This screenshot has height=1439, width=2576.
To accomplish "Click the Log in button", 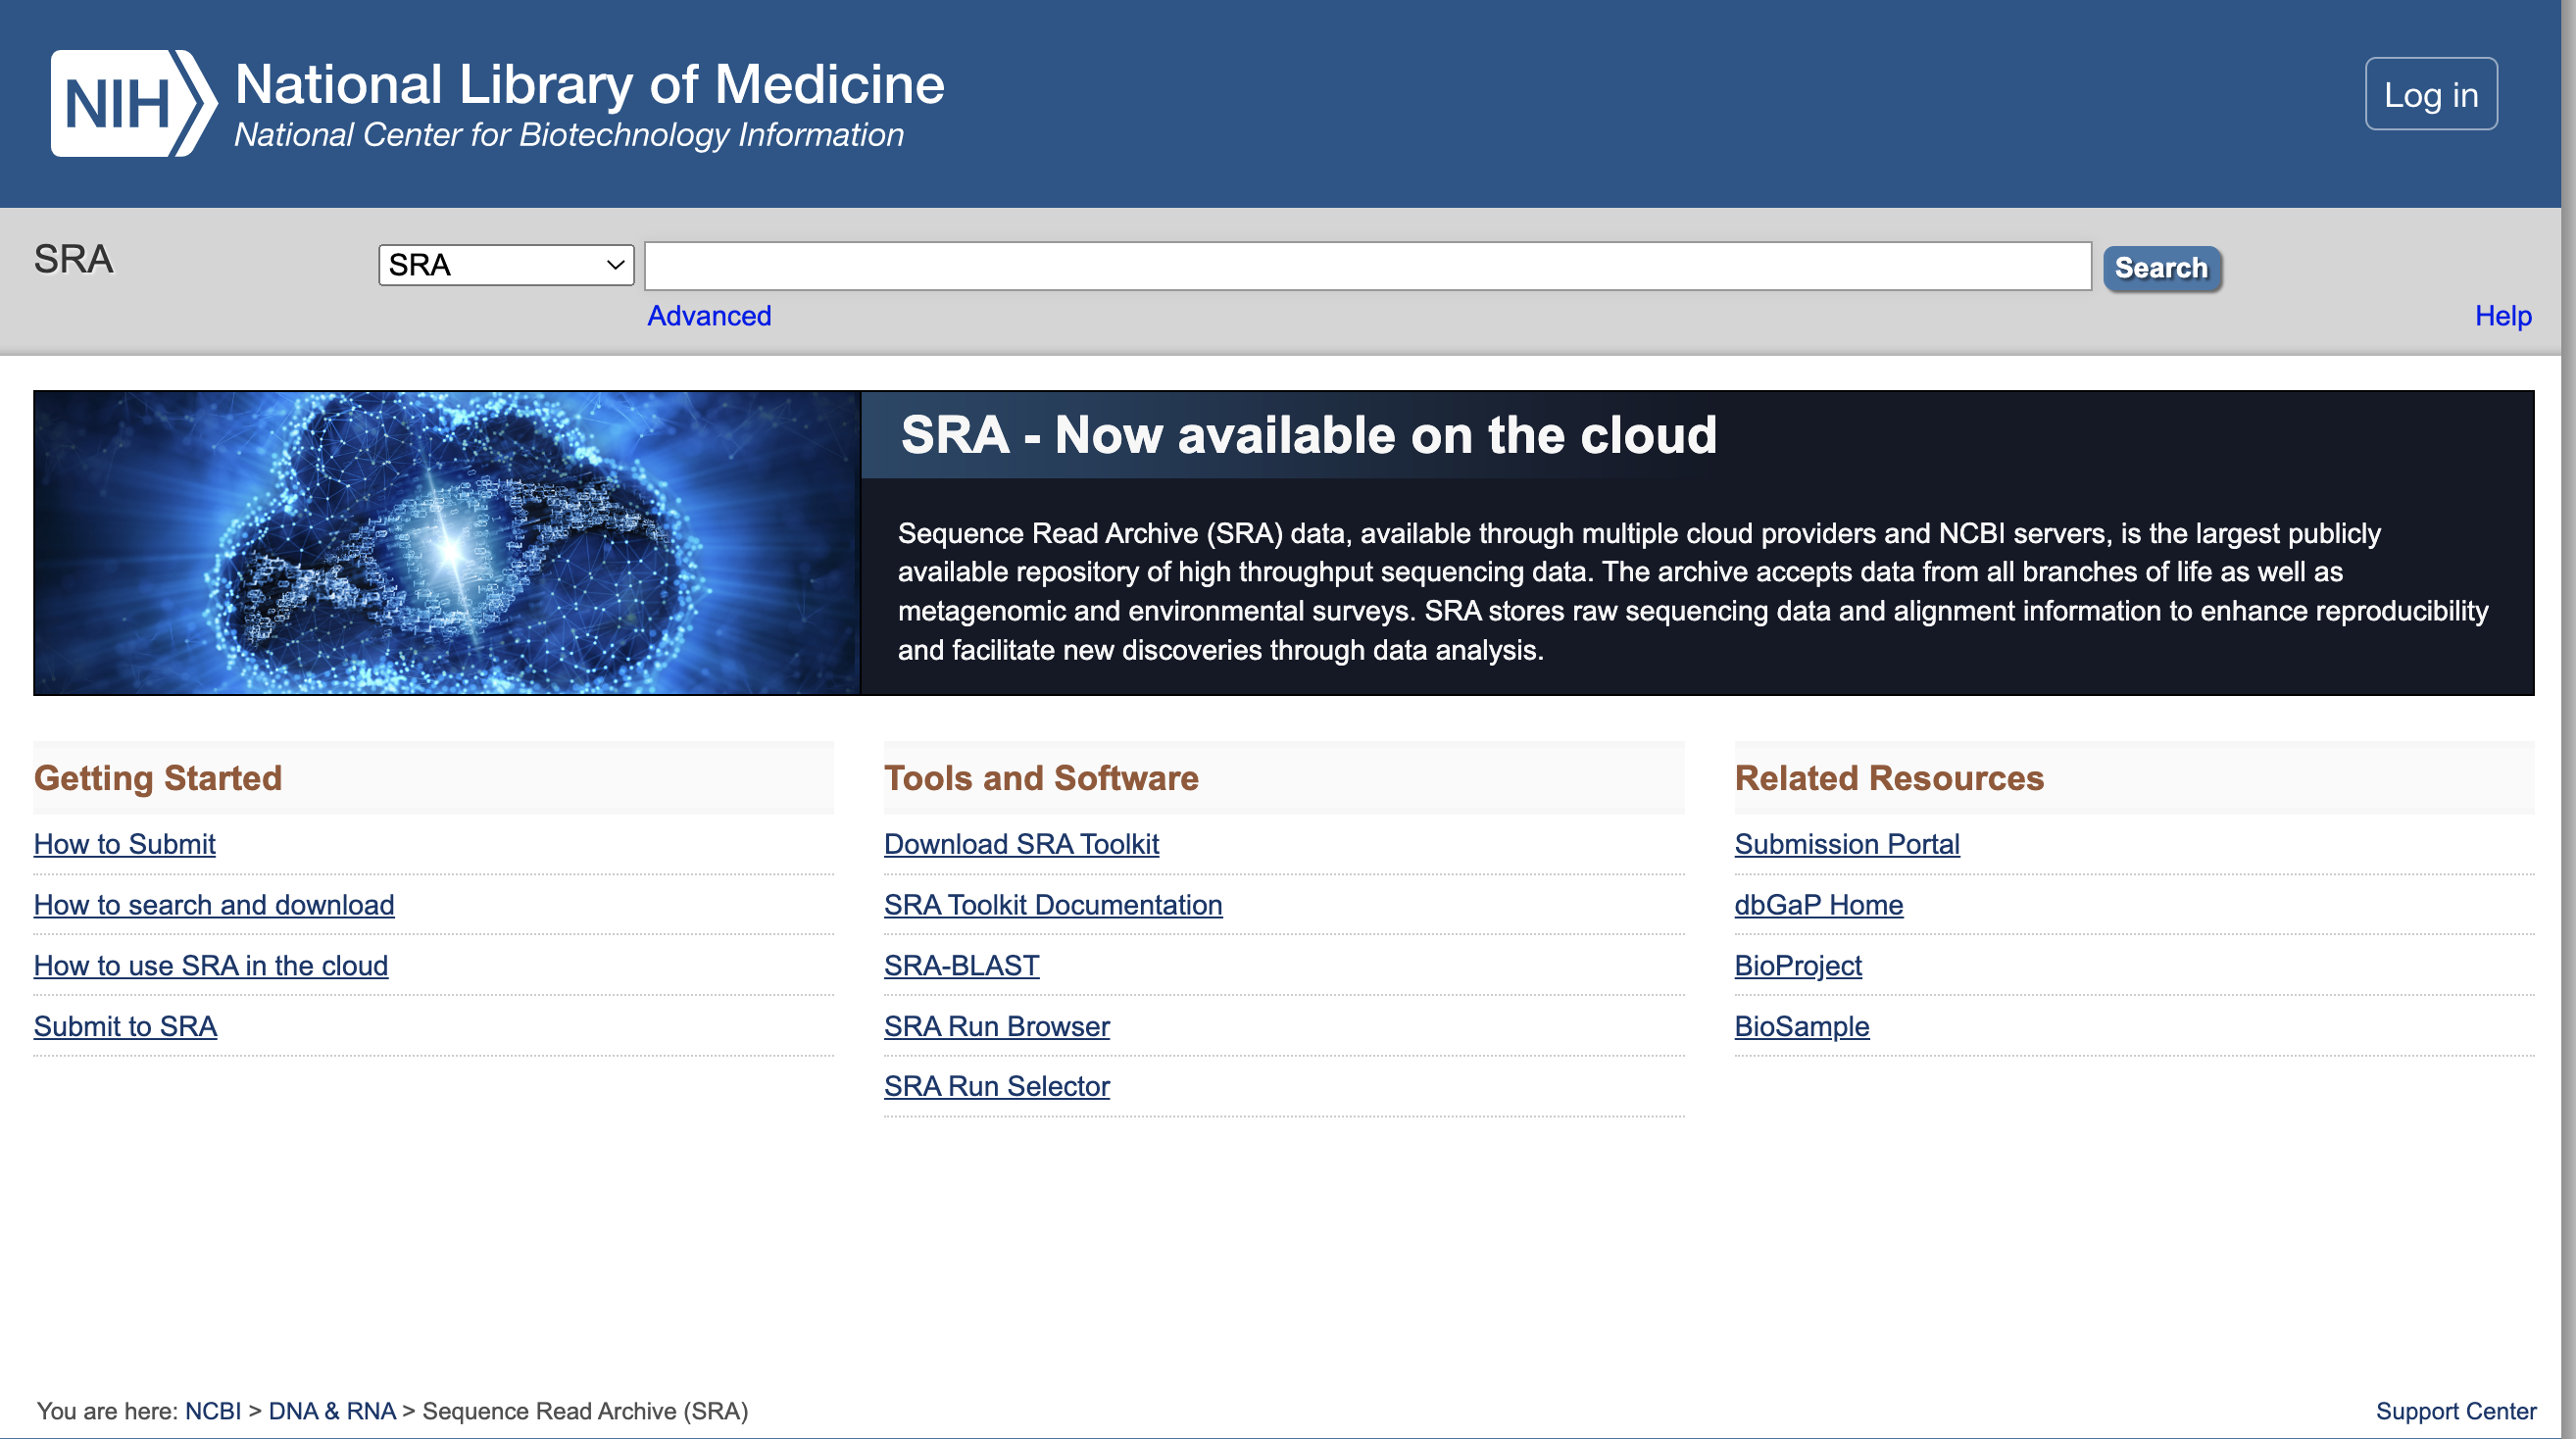I will pos(2430,93).
